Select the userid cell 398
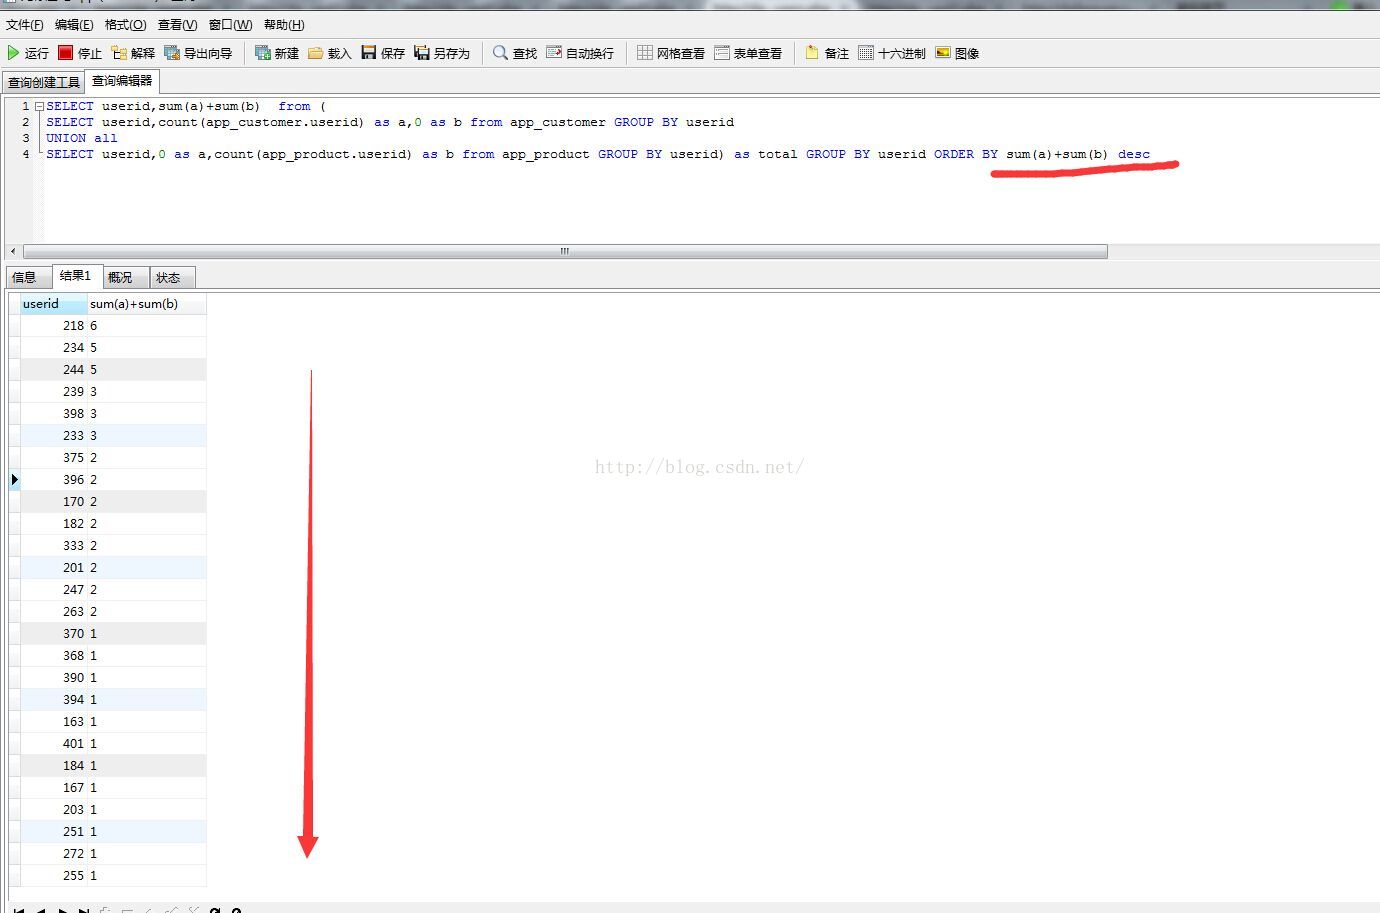 pyautogui.click(x=53, y=414)
